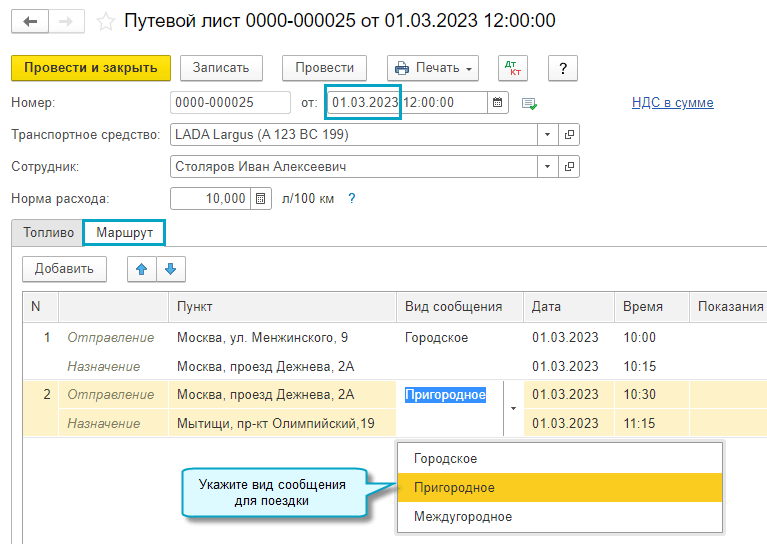The image size is (767, 544).
Task: Expand the Сотрудник dropdown list
Action: pos(547,166)
